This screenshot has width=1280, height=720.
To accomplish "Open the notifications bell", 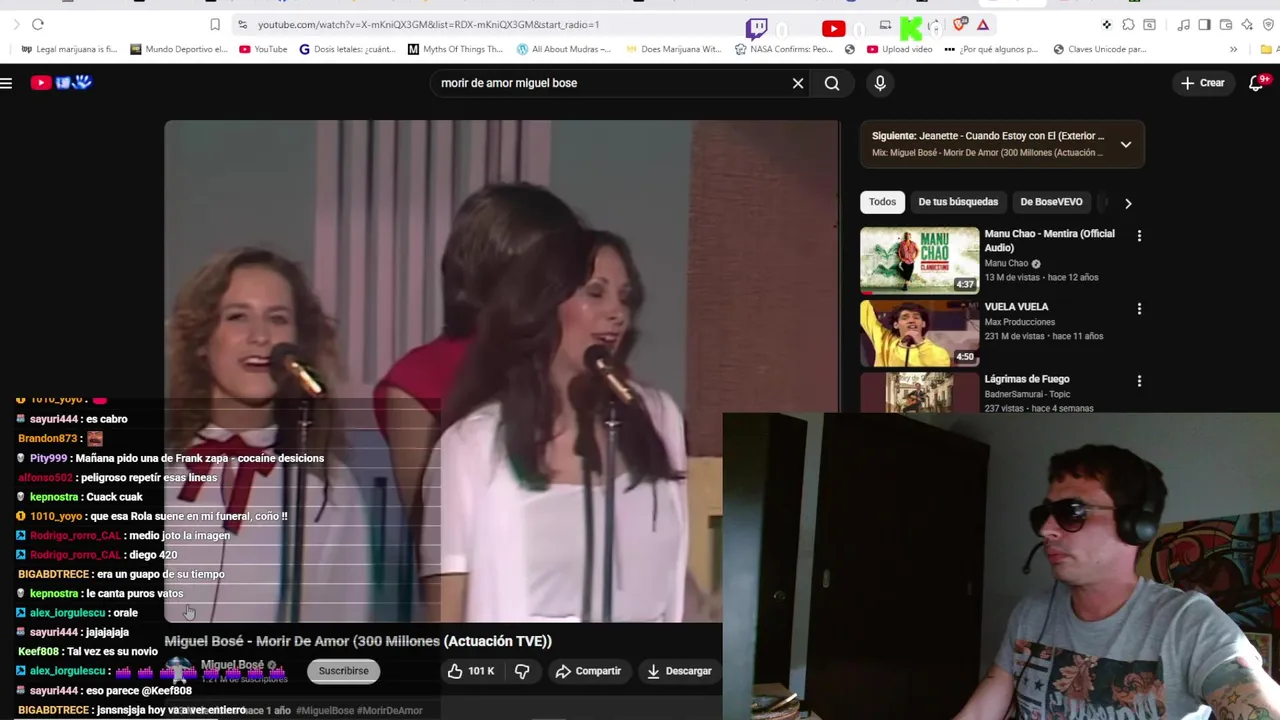I will click(1257, 83).
